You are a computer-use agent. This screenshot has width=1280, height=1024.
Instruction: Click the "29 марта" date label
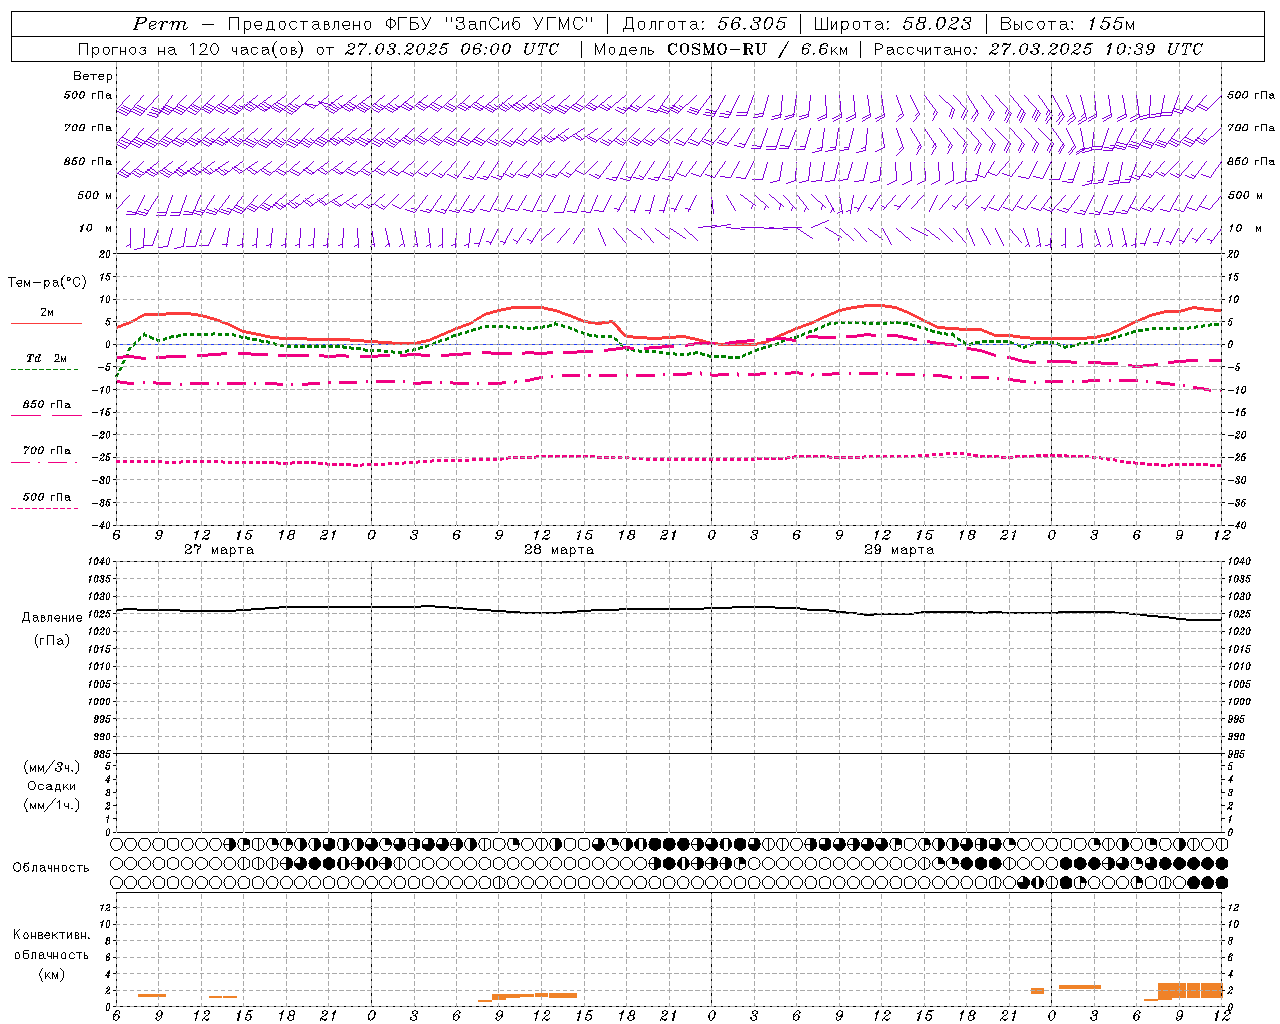coord(898,550)
